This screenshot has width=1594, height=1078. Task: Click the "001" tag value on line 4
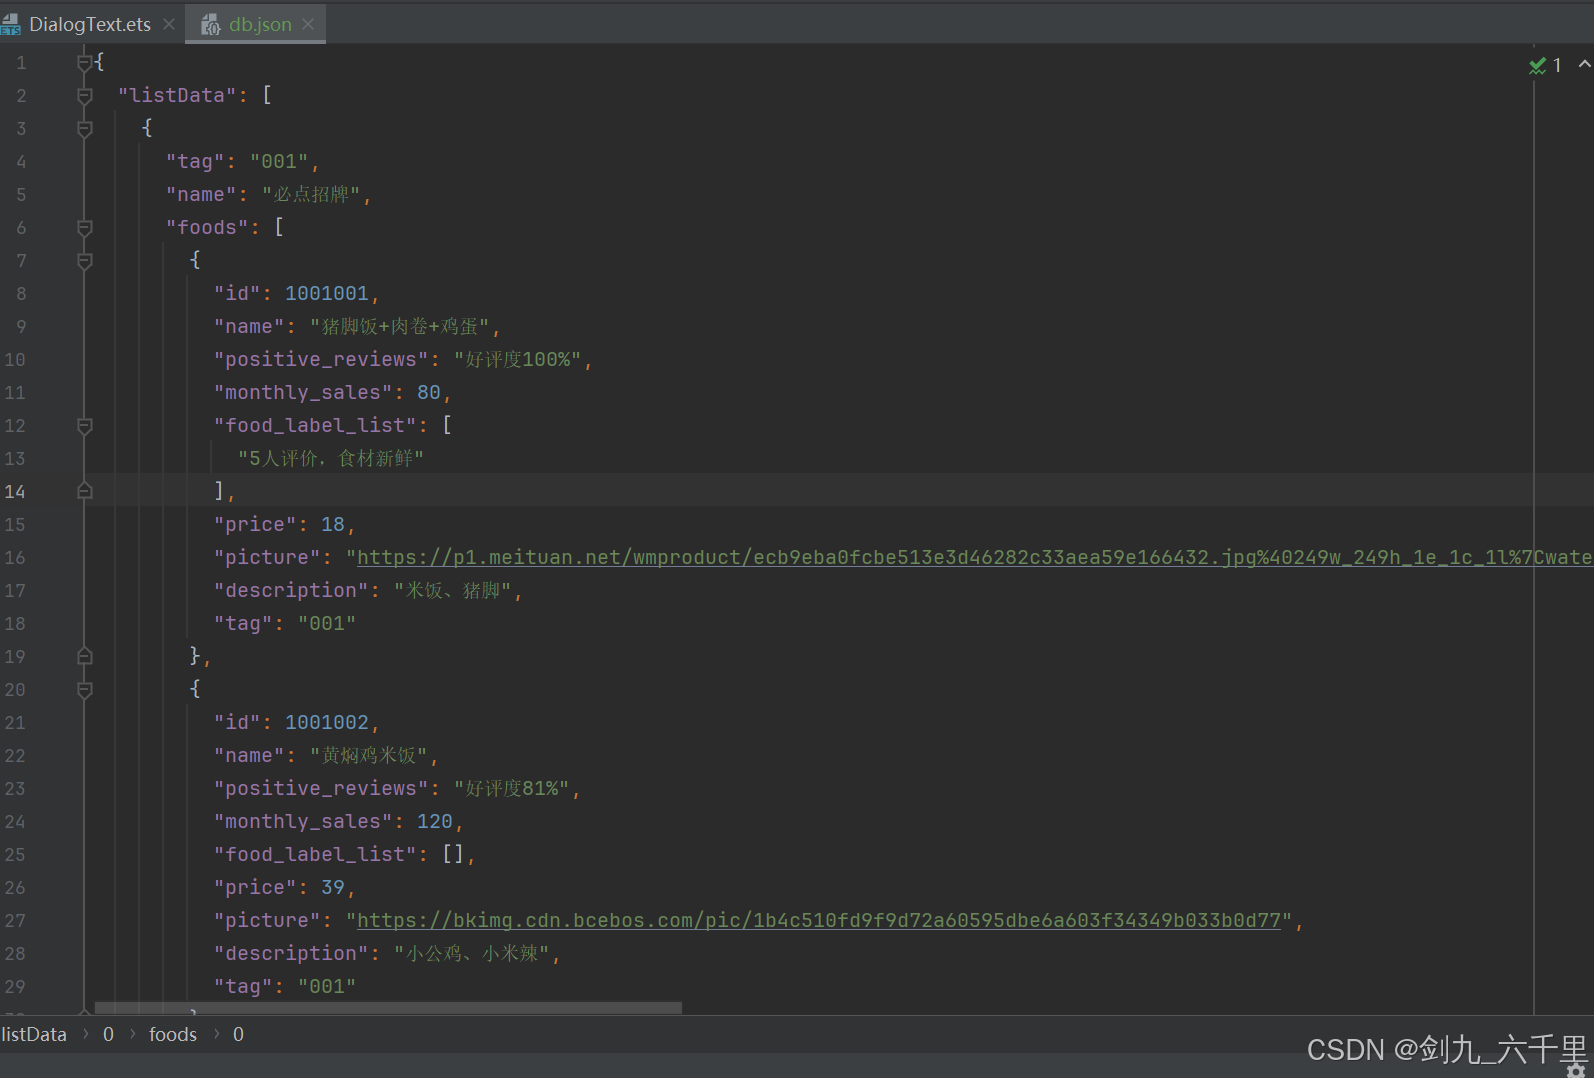[x=279, y=162]
